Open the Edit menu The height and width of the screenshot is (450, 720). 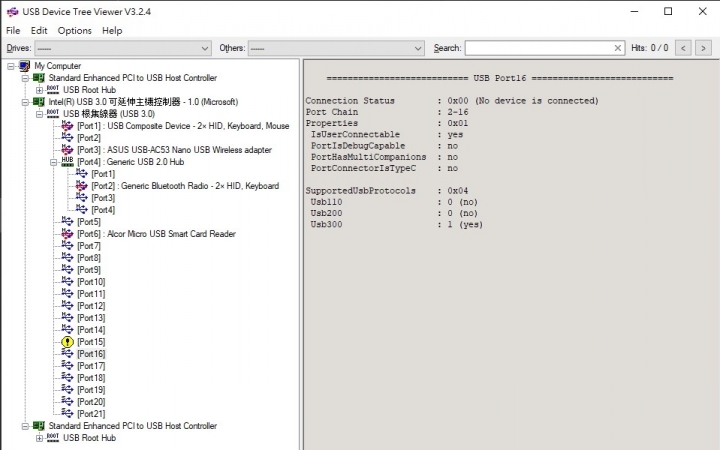39,30
